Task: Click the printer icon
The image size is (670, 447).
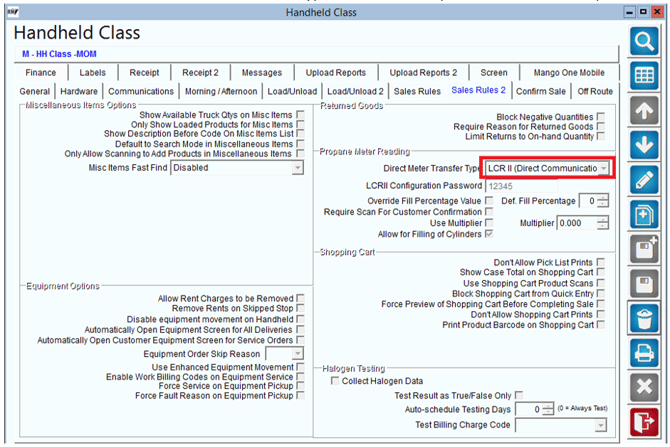Action: click(x=644, y=353)
